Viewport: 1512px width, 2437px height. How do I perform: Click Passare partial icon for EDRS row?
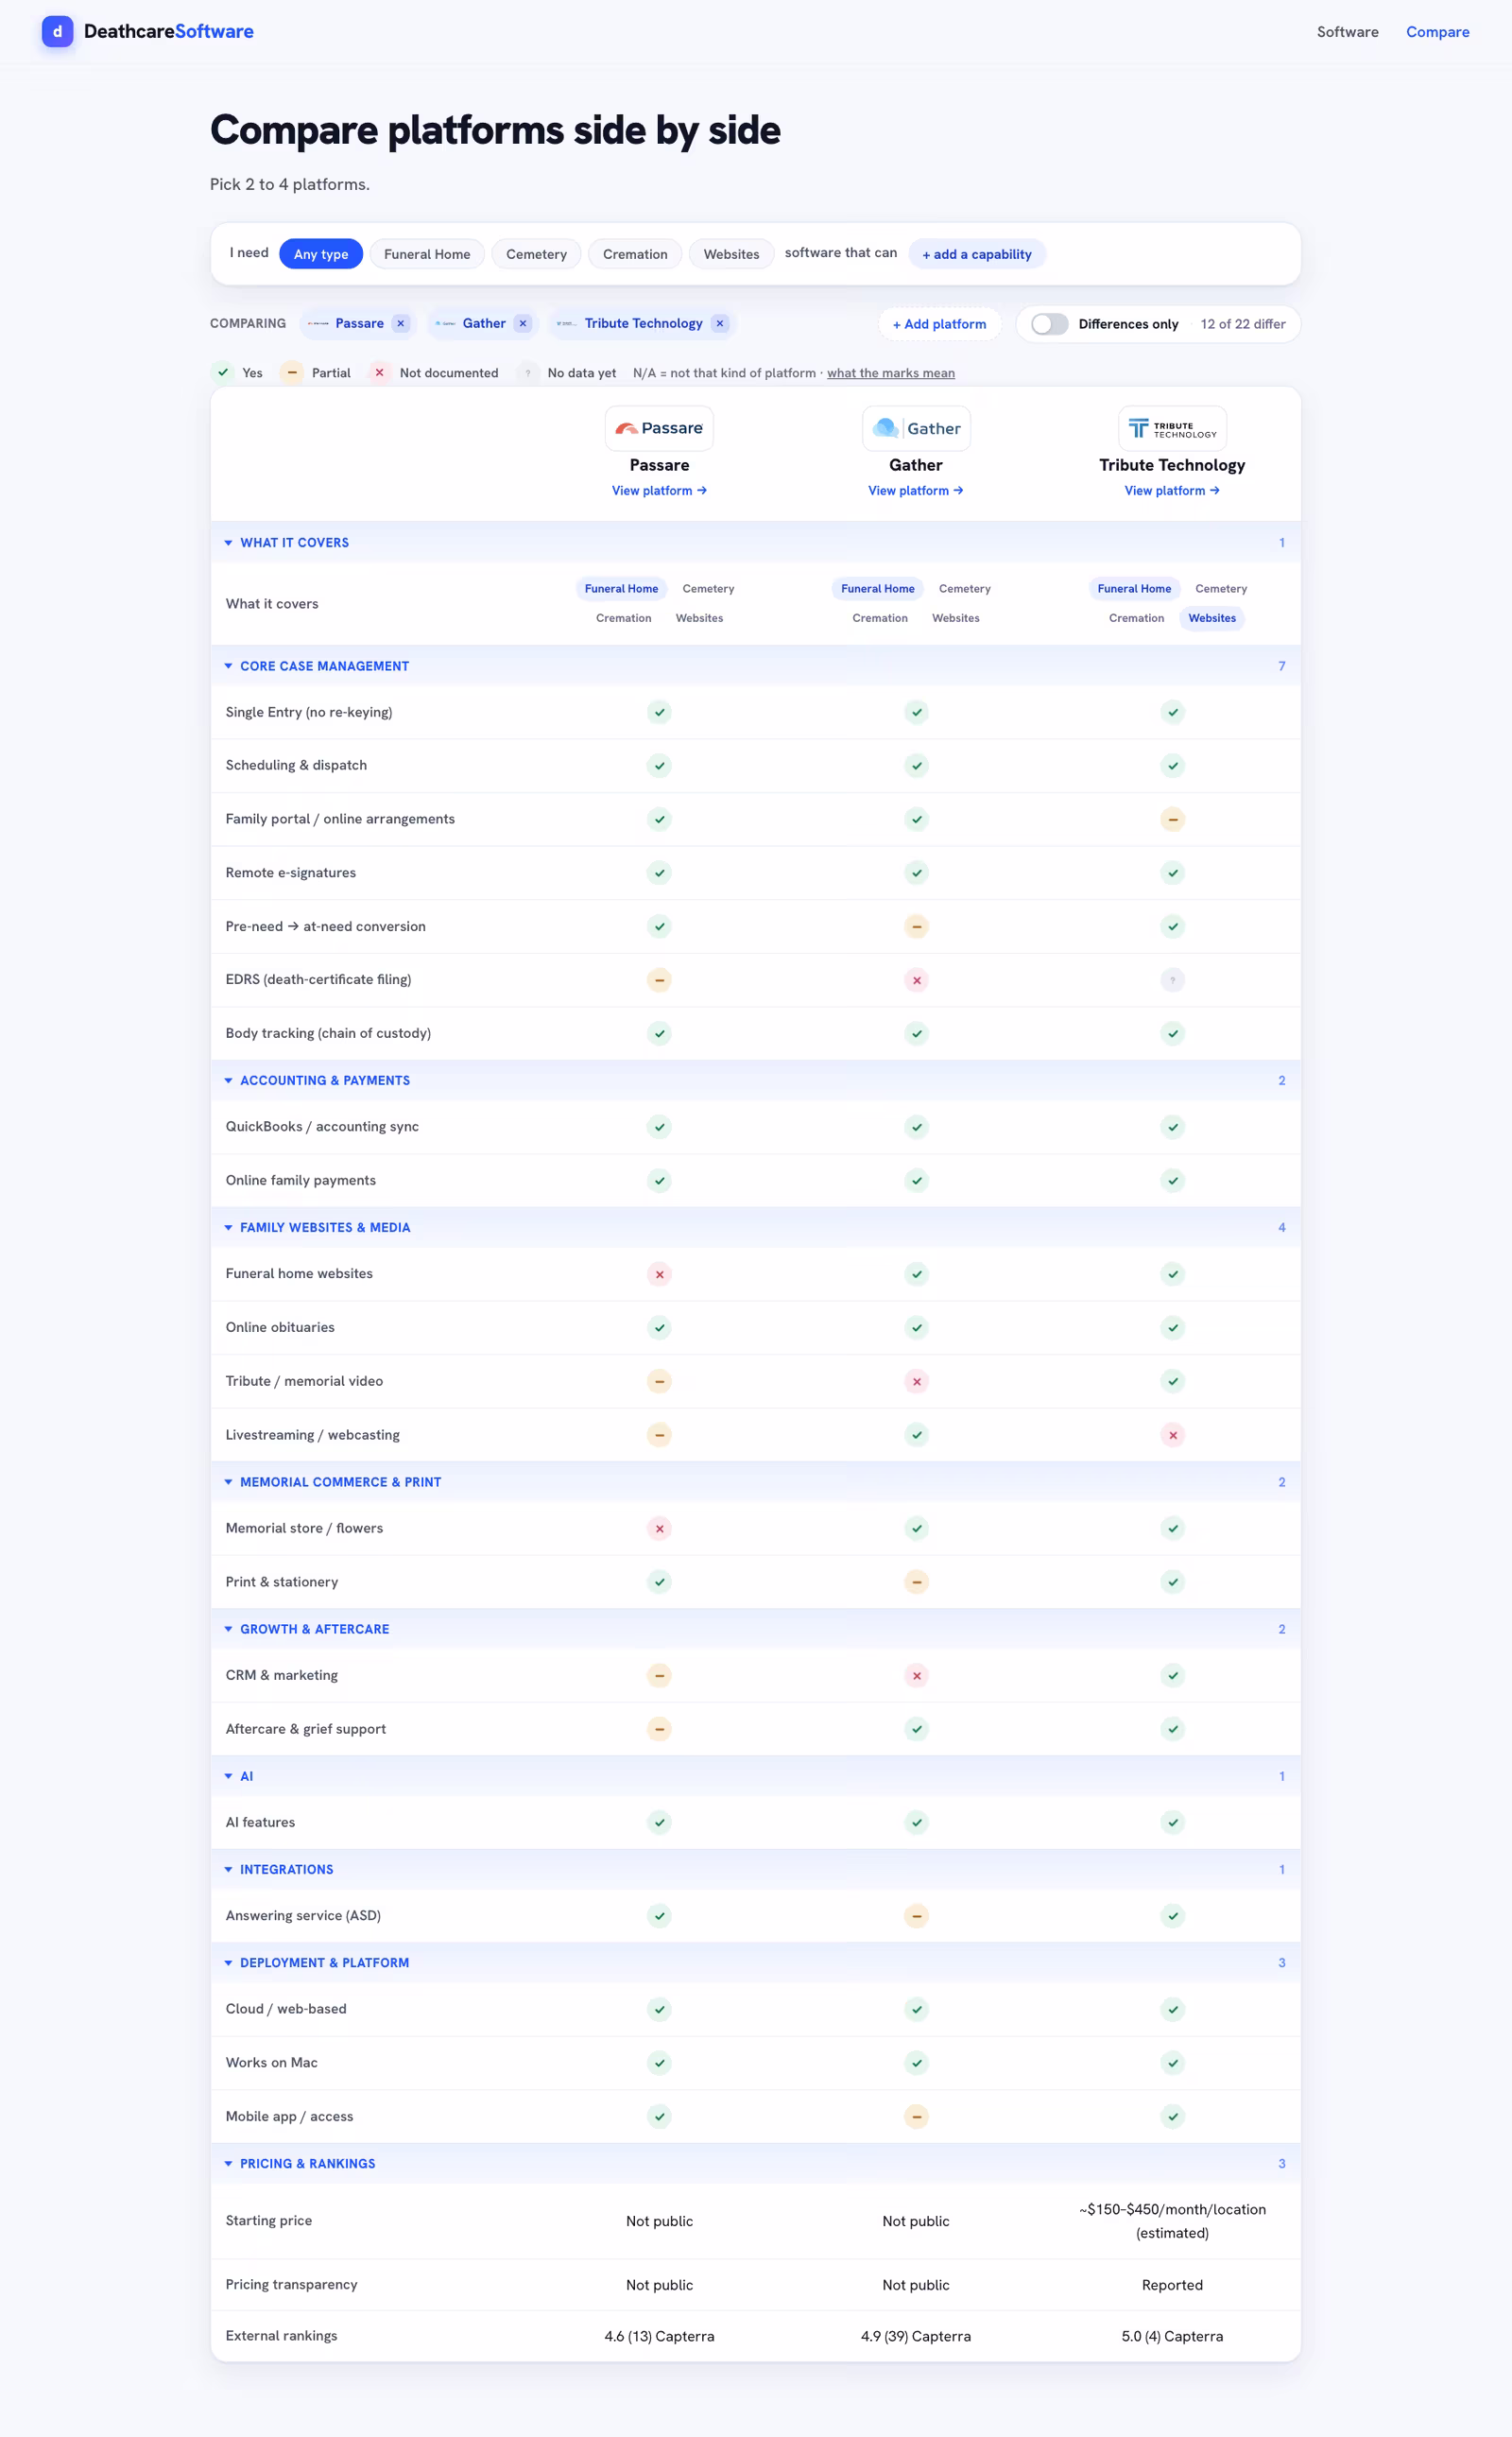tap(659, 980)
